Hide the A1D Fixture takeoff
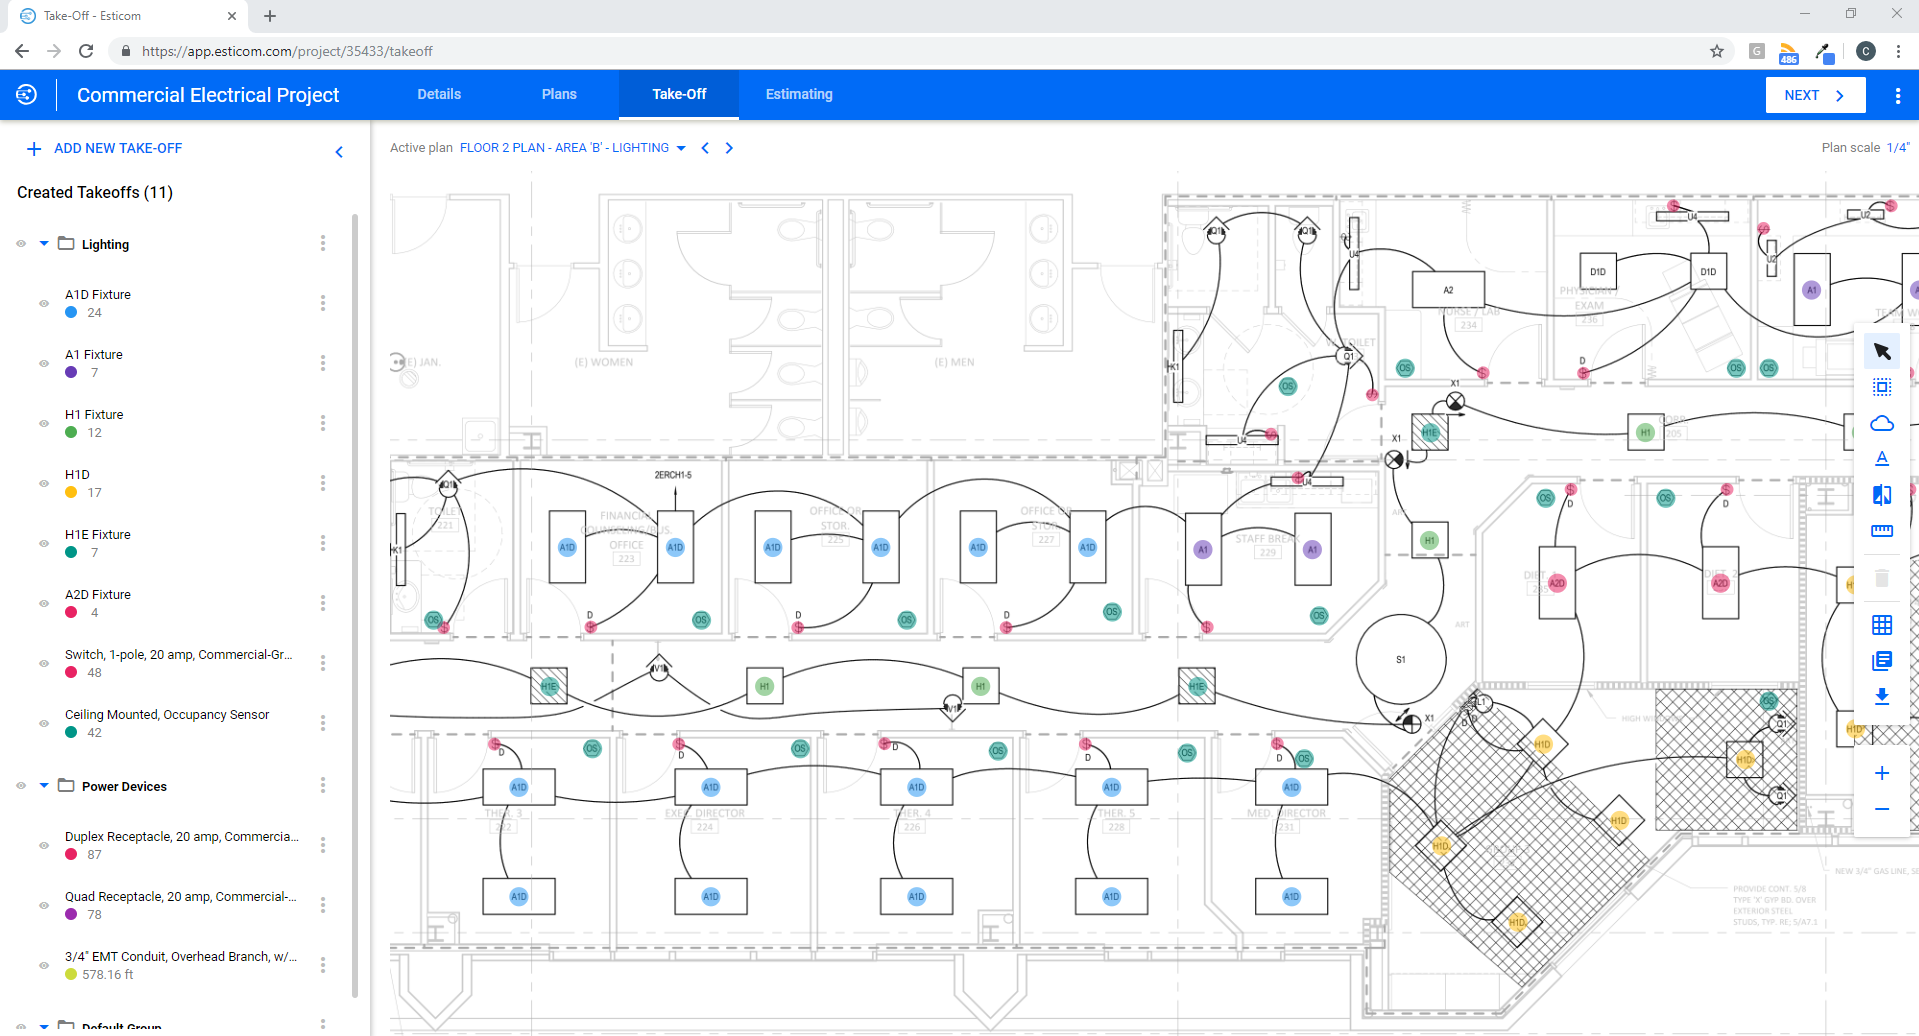The image size is (1919, 1036). 43,303
